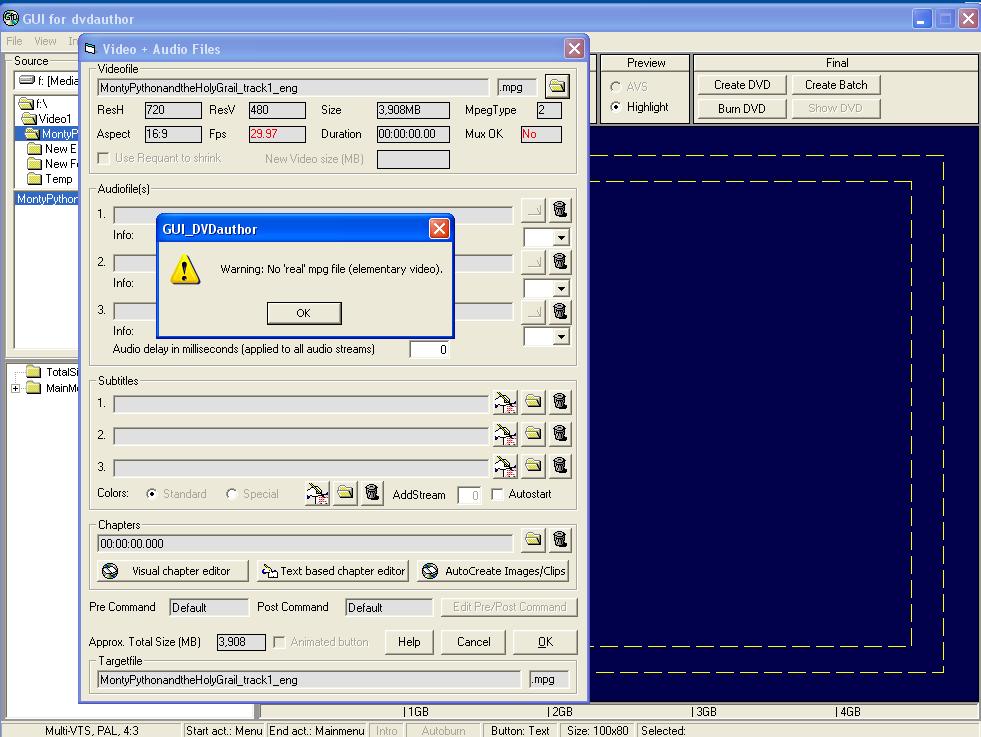Delete subtitle 1 with trash icon

[560, 402]
